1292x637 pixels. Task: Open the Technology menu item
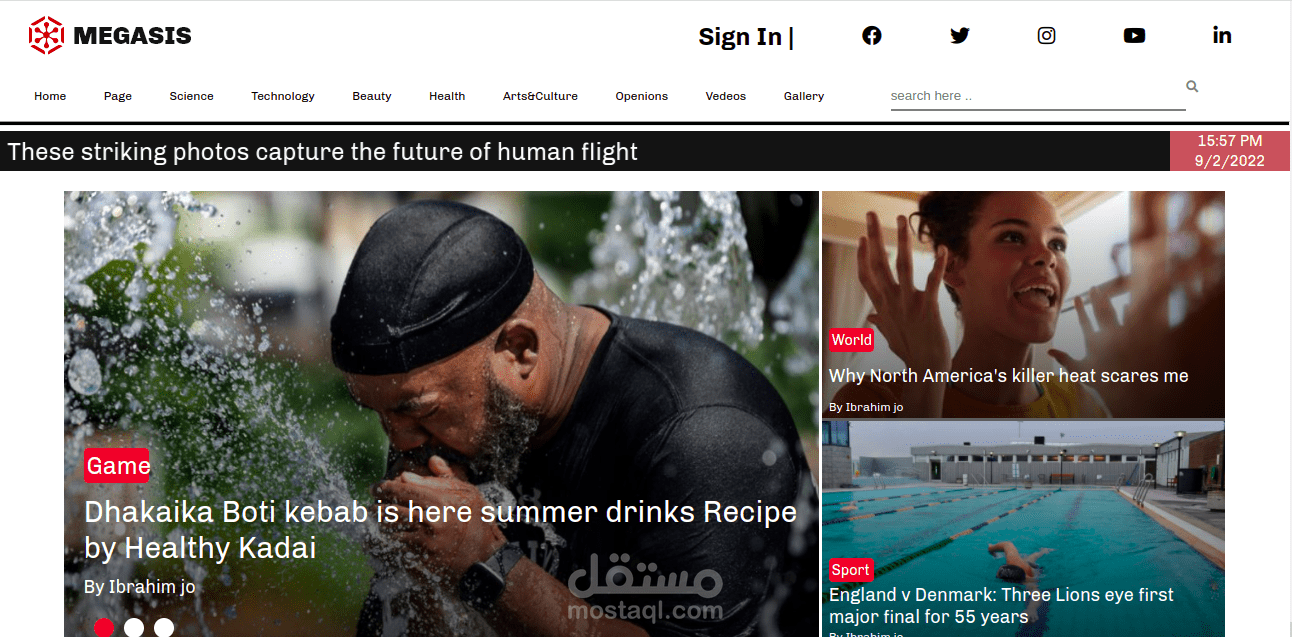pyautogui.click(x=283, y=96)
